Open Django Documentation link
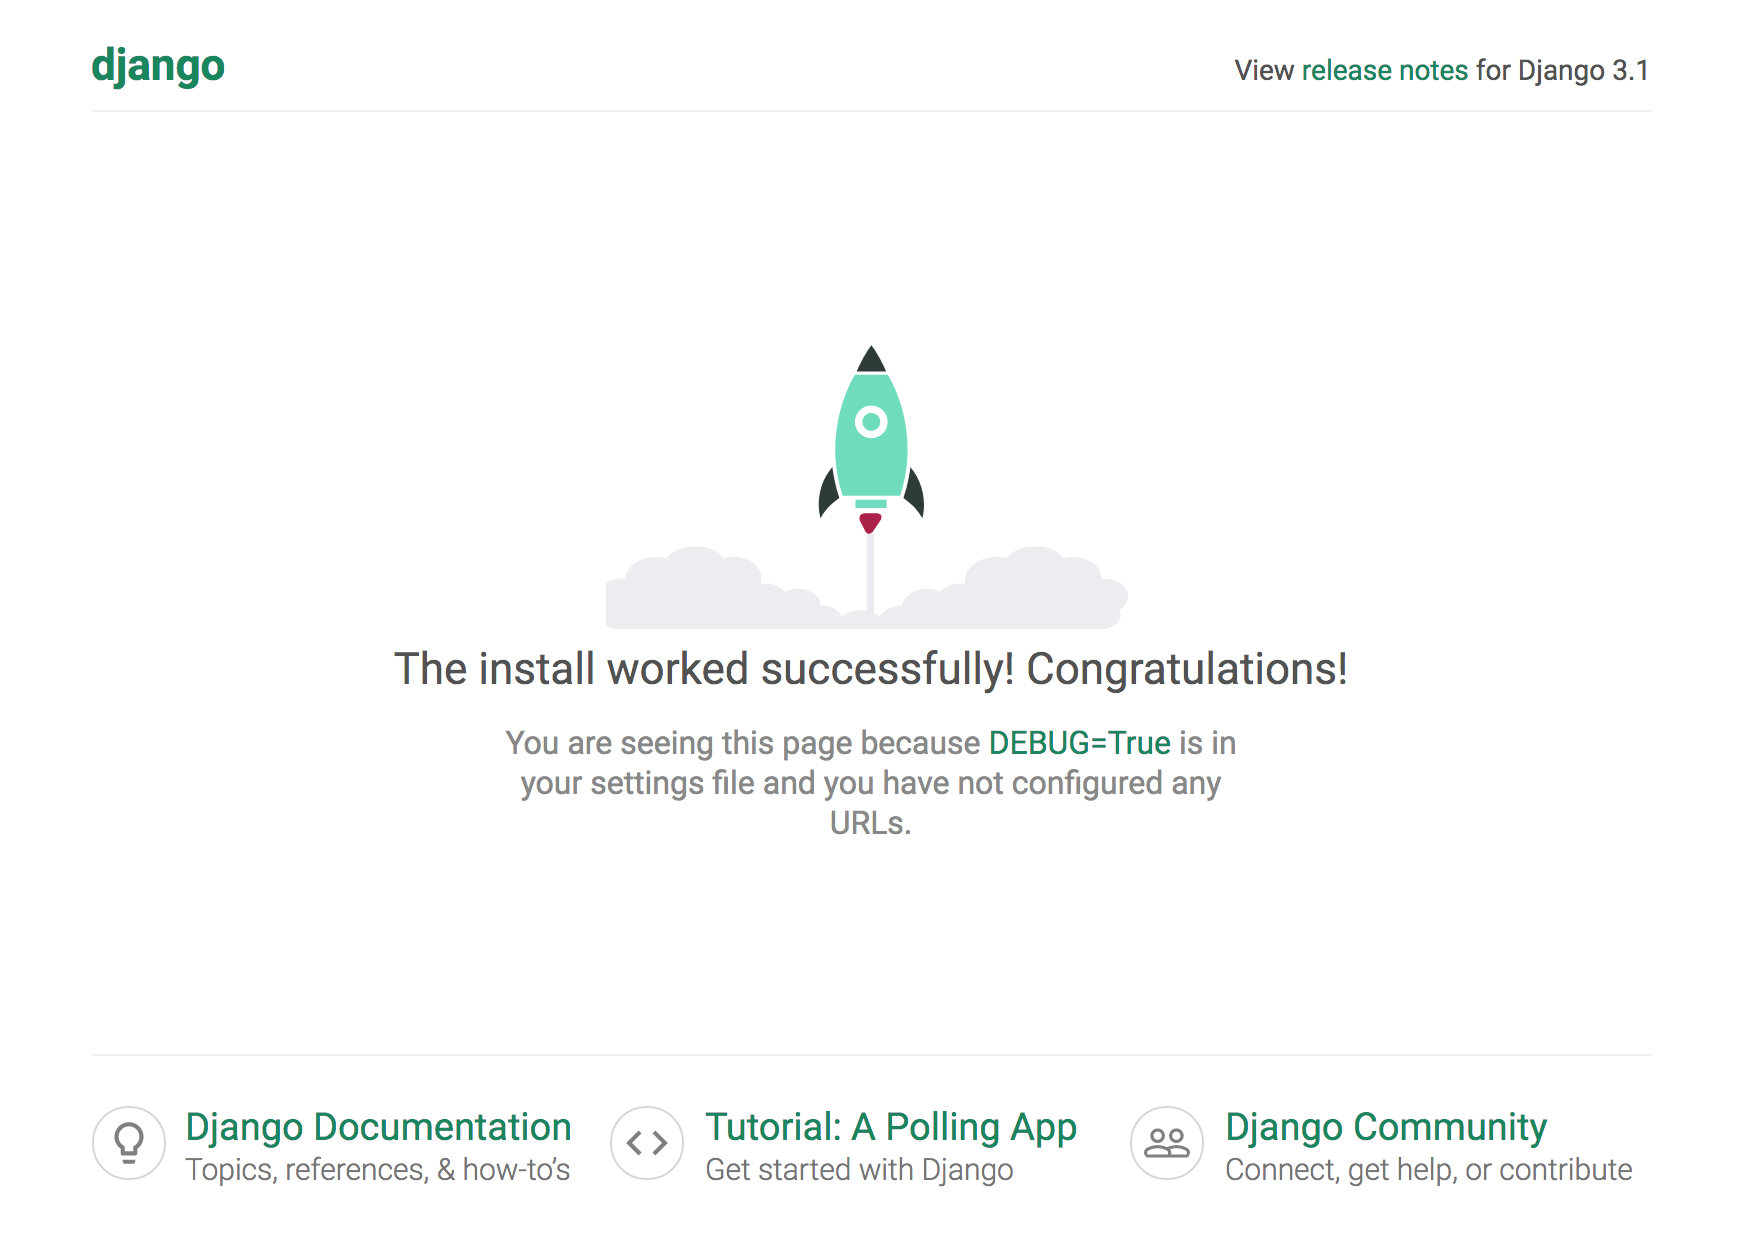 (x=378, y=1127)
